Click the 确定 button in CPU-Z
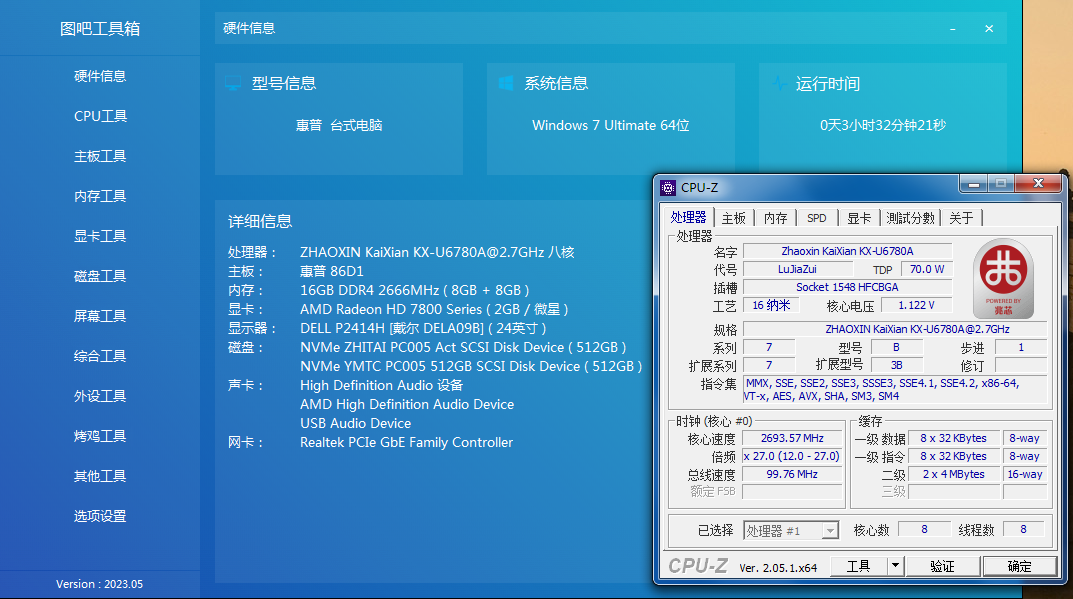 tap(1019, 565)
